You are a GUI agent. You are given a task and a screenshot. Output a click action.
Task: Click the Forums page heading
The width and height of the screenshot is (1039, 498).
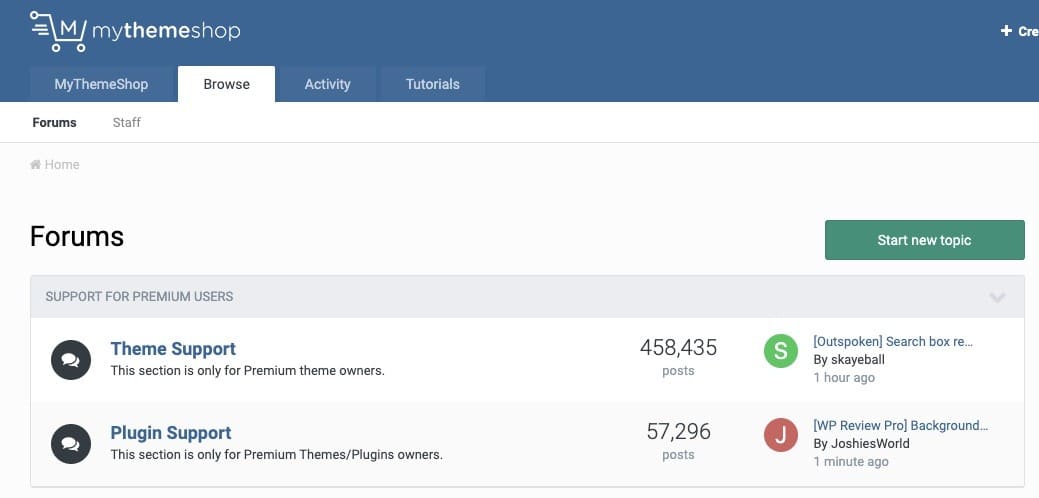(x=77, y=236)
